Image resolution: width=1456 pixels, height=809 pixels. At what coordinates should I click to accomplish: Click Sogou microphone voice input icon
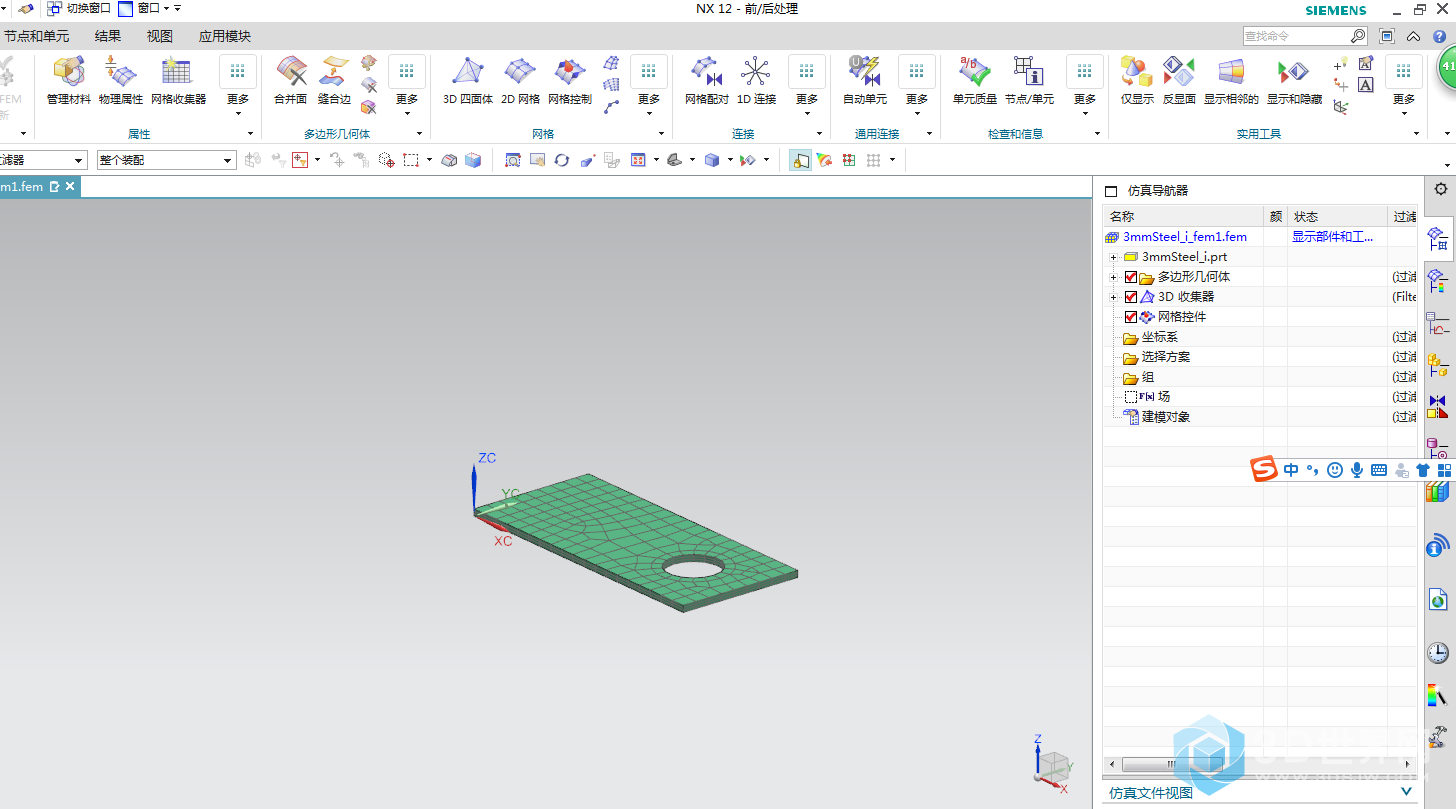[1357, 470]
